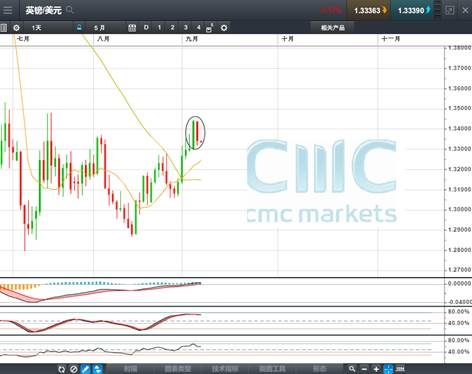Open the hamburger menu at top left
The image size is (472, 374).
coord(7,10)
